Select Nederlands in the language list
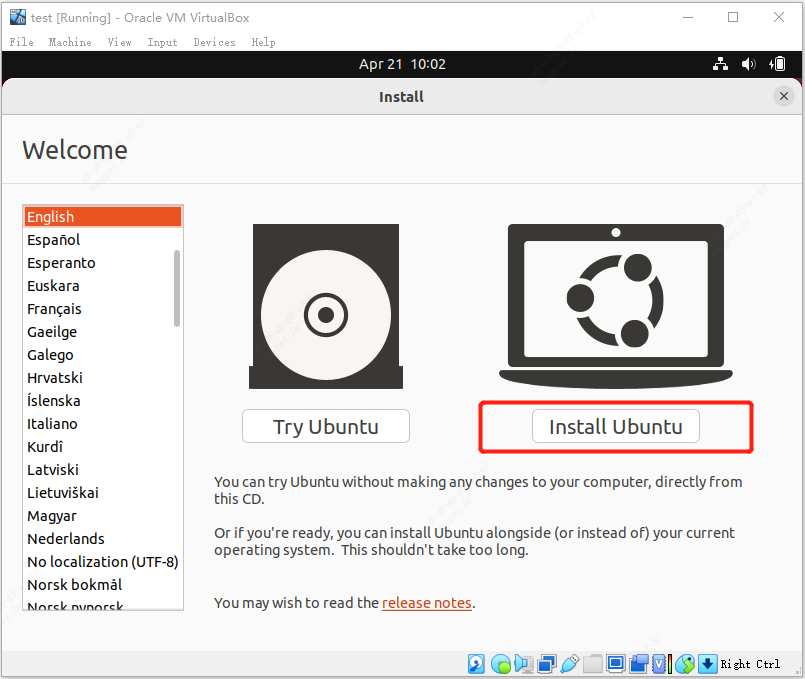Viewport: 805px width, 679px height. pos(103,539)
